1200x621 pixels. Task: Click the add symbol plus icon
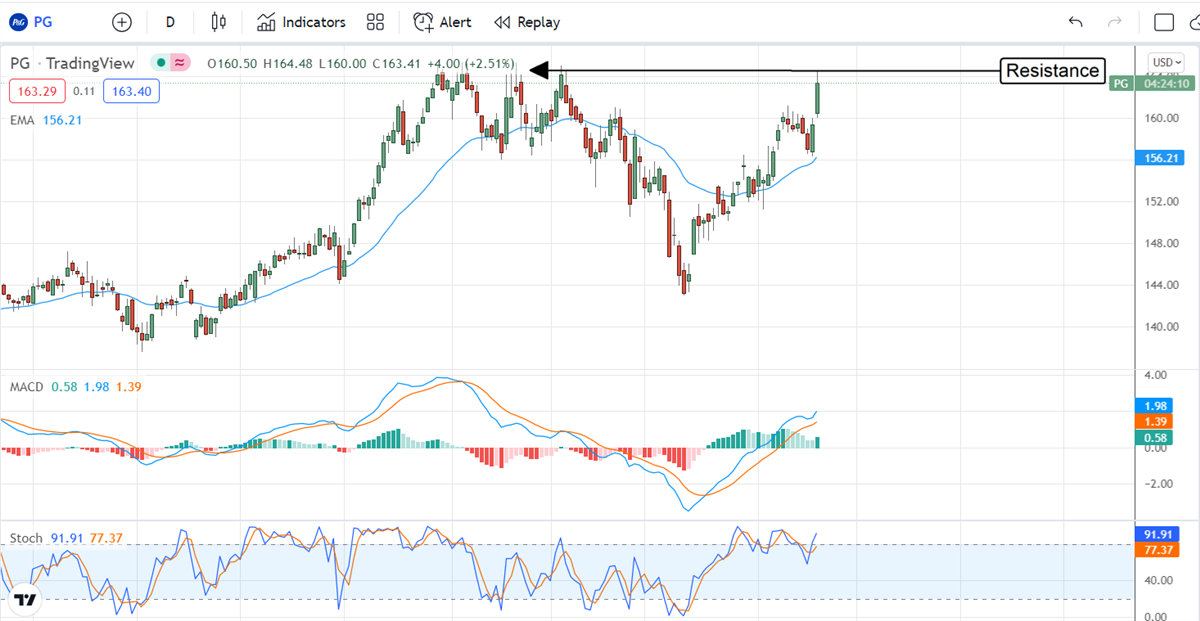(x=121, y=22)
